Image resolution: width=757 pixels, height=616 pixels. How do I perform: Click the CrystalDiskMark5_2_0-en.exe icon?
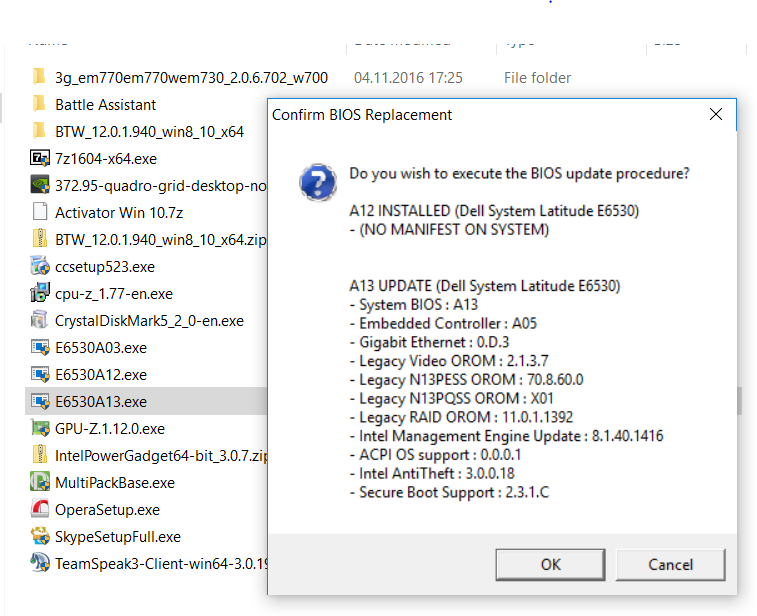40,321
